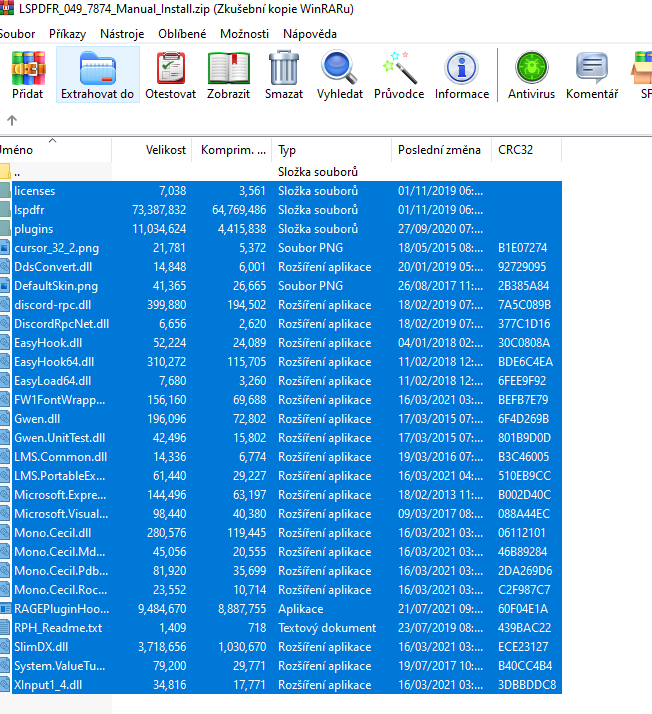This screenshot has width=652, height=714.
Task: Click the Extrahovat do toolbar icon
Action: pos(97,68)
